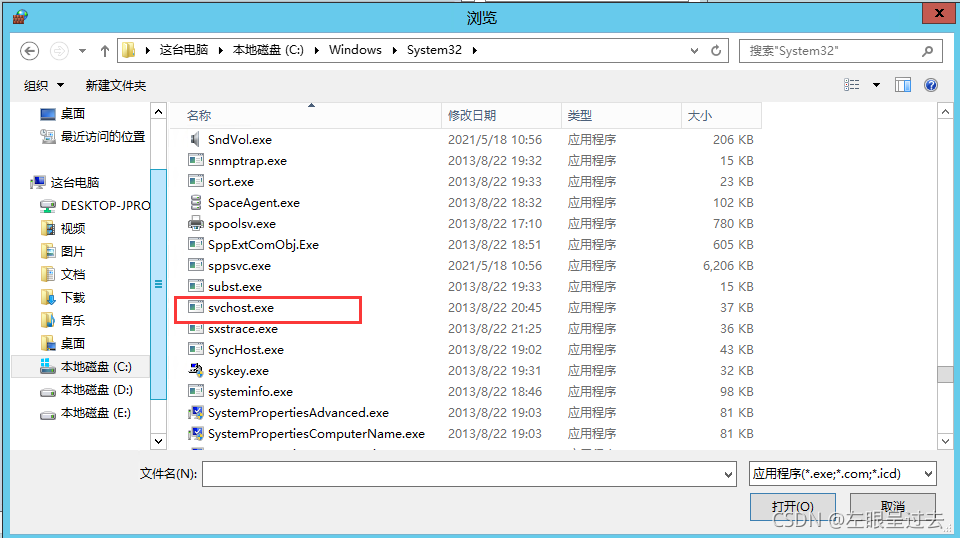Click file list scrollbar up arrow
This screenshot has width=960, height=538.
click(x=945, y=112)
